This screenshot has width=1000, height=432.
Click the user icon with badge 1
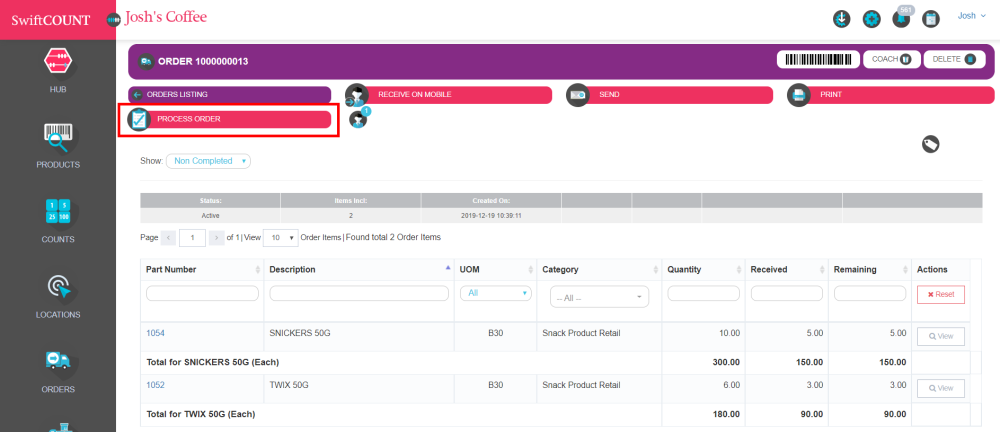(x=358, y=120)
